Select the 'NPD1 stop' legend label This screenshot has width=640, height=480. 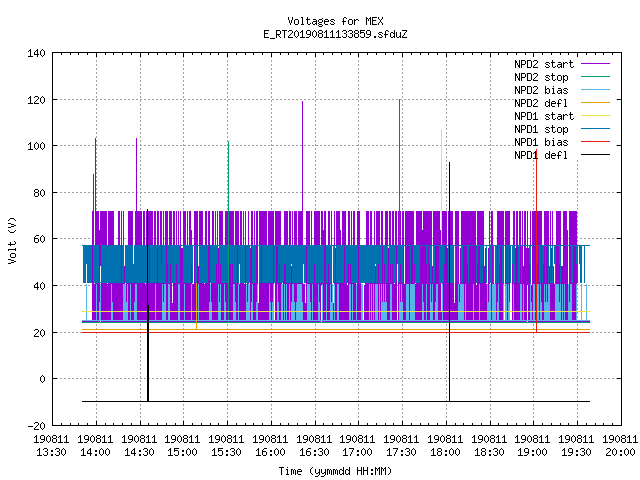click(x=541, y=129)
